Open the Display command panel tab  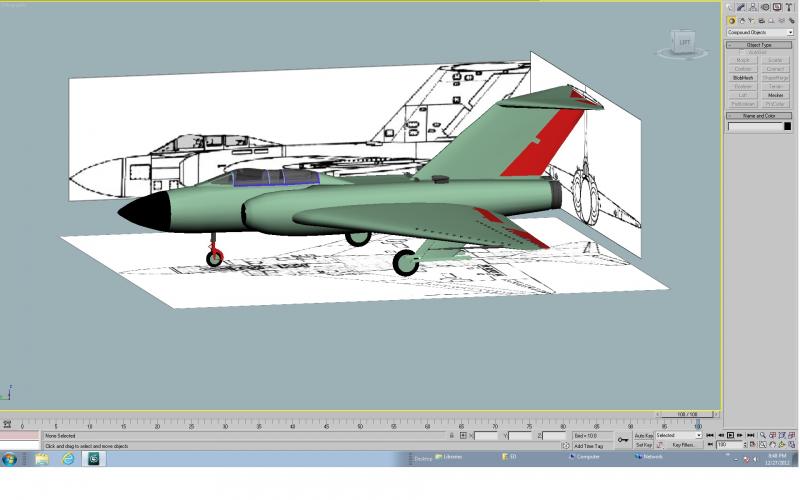[777, 7]
